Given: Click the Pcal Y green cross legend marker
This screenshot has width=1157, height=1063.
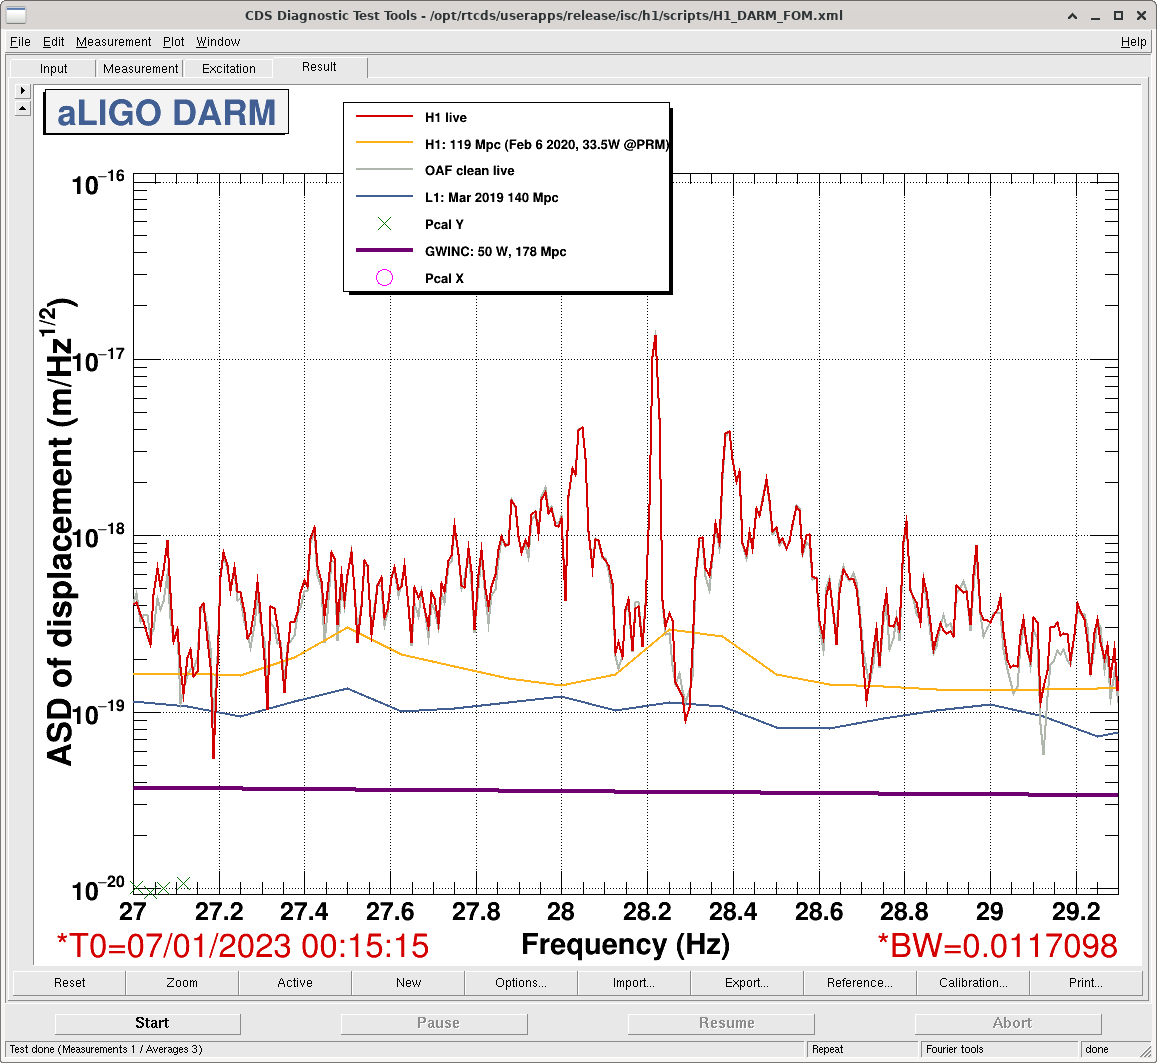Looking at the screenshot, I should tap(384, 224).
